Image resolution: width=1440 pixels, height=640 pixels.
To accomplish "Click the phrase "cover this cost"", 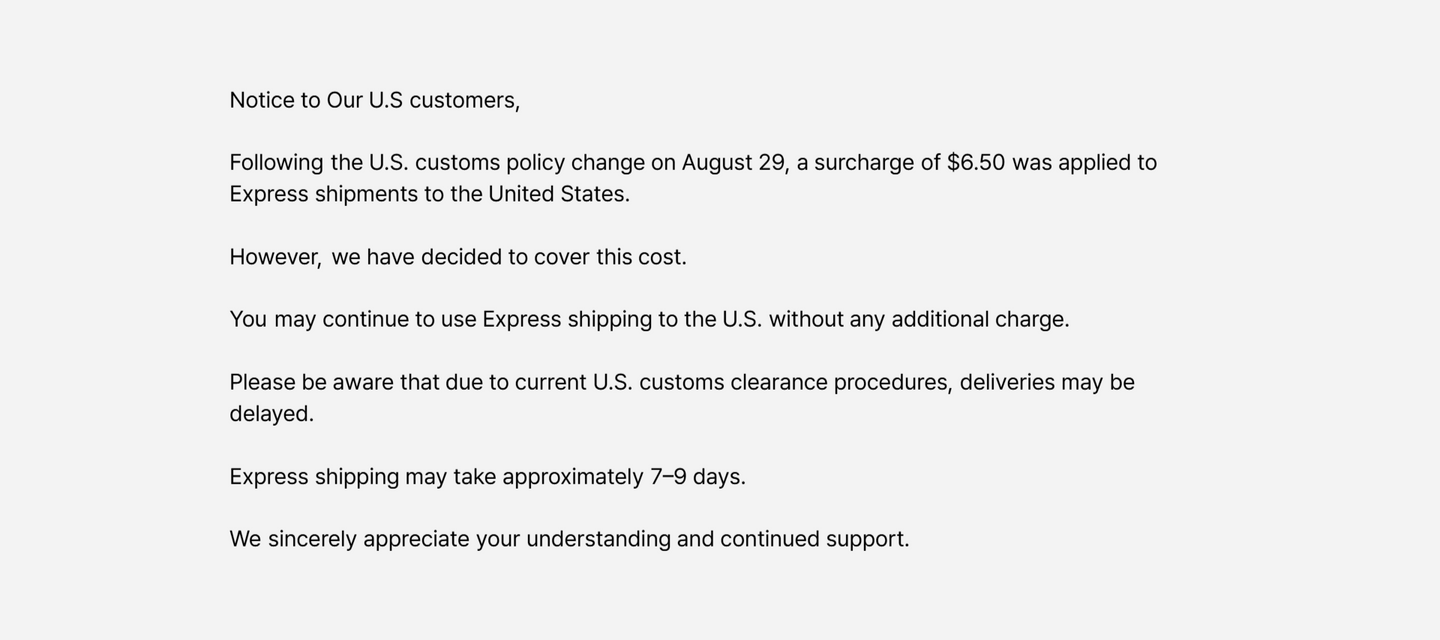I will tap(610, 257).
